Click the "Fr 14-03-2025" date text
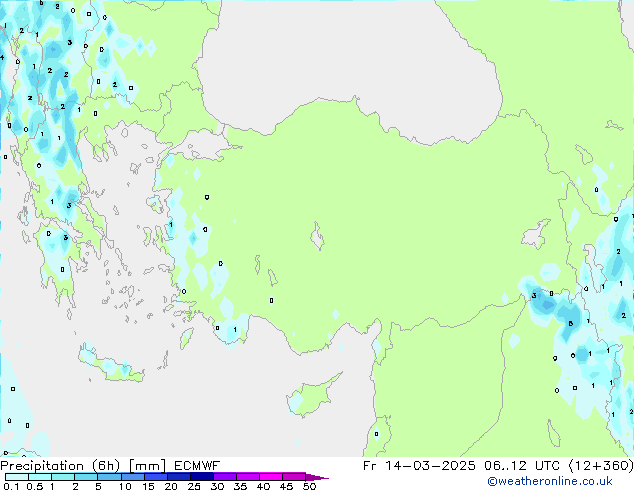The width and height of the screenshot is (634, 490). (419, 466)
